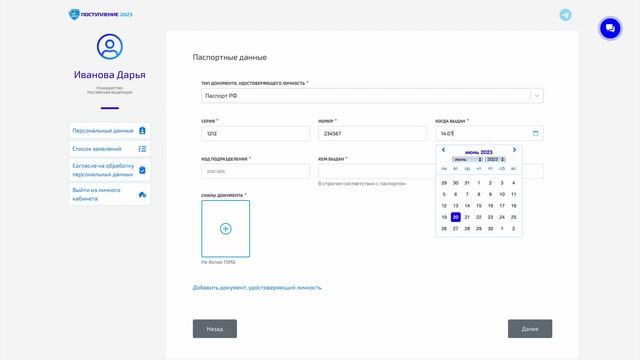
Task: Select day 14 in the calendar
Action: click(467, 206)
